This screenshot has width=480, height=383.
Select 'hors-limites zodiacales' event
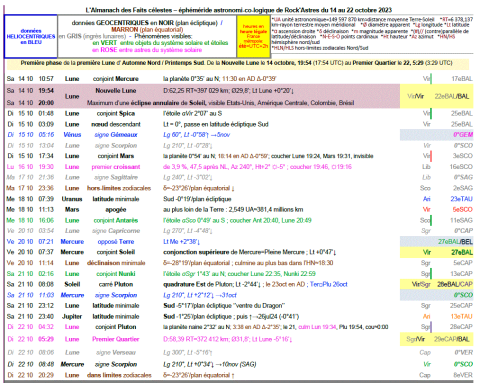click(x=119, y=188)
